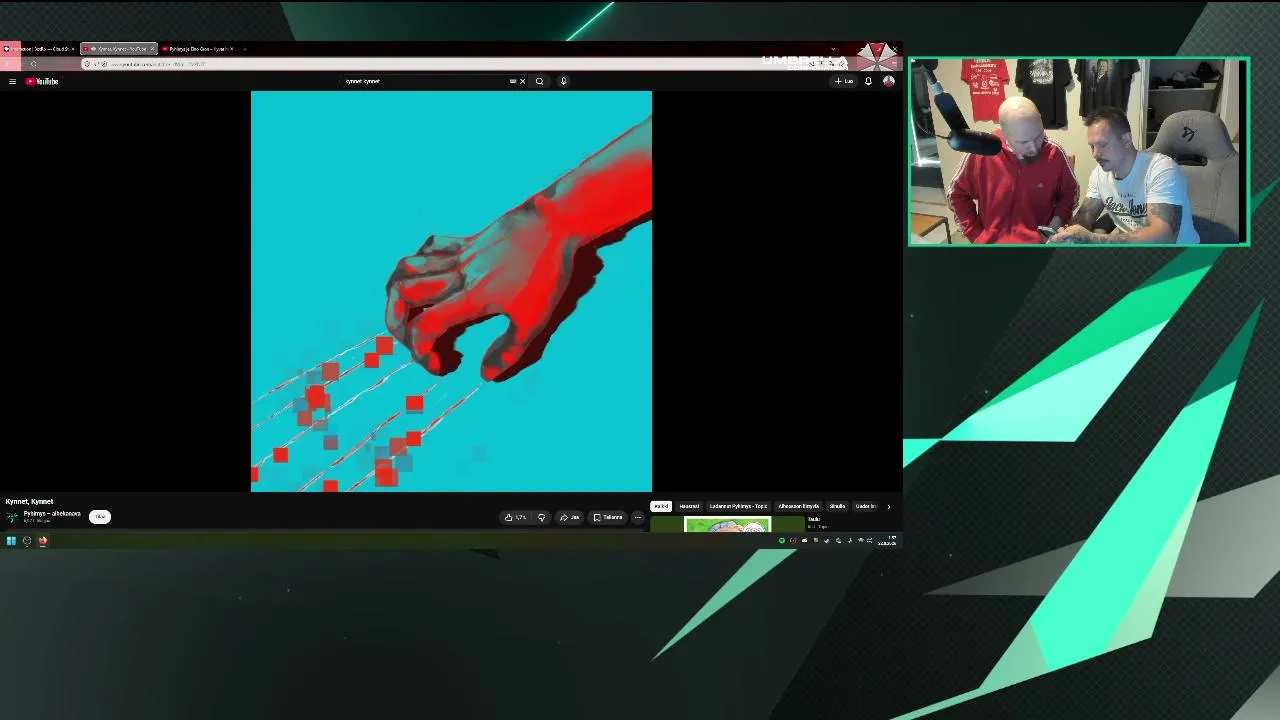Show more filter chips with right arrow
The height and width of the screenshot is (720, 1280).
888,506
